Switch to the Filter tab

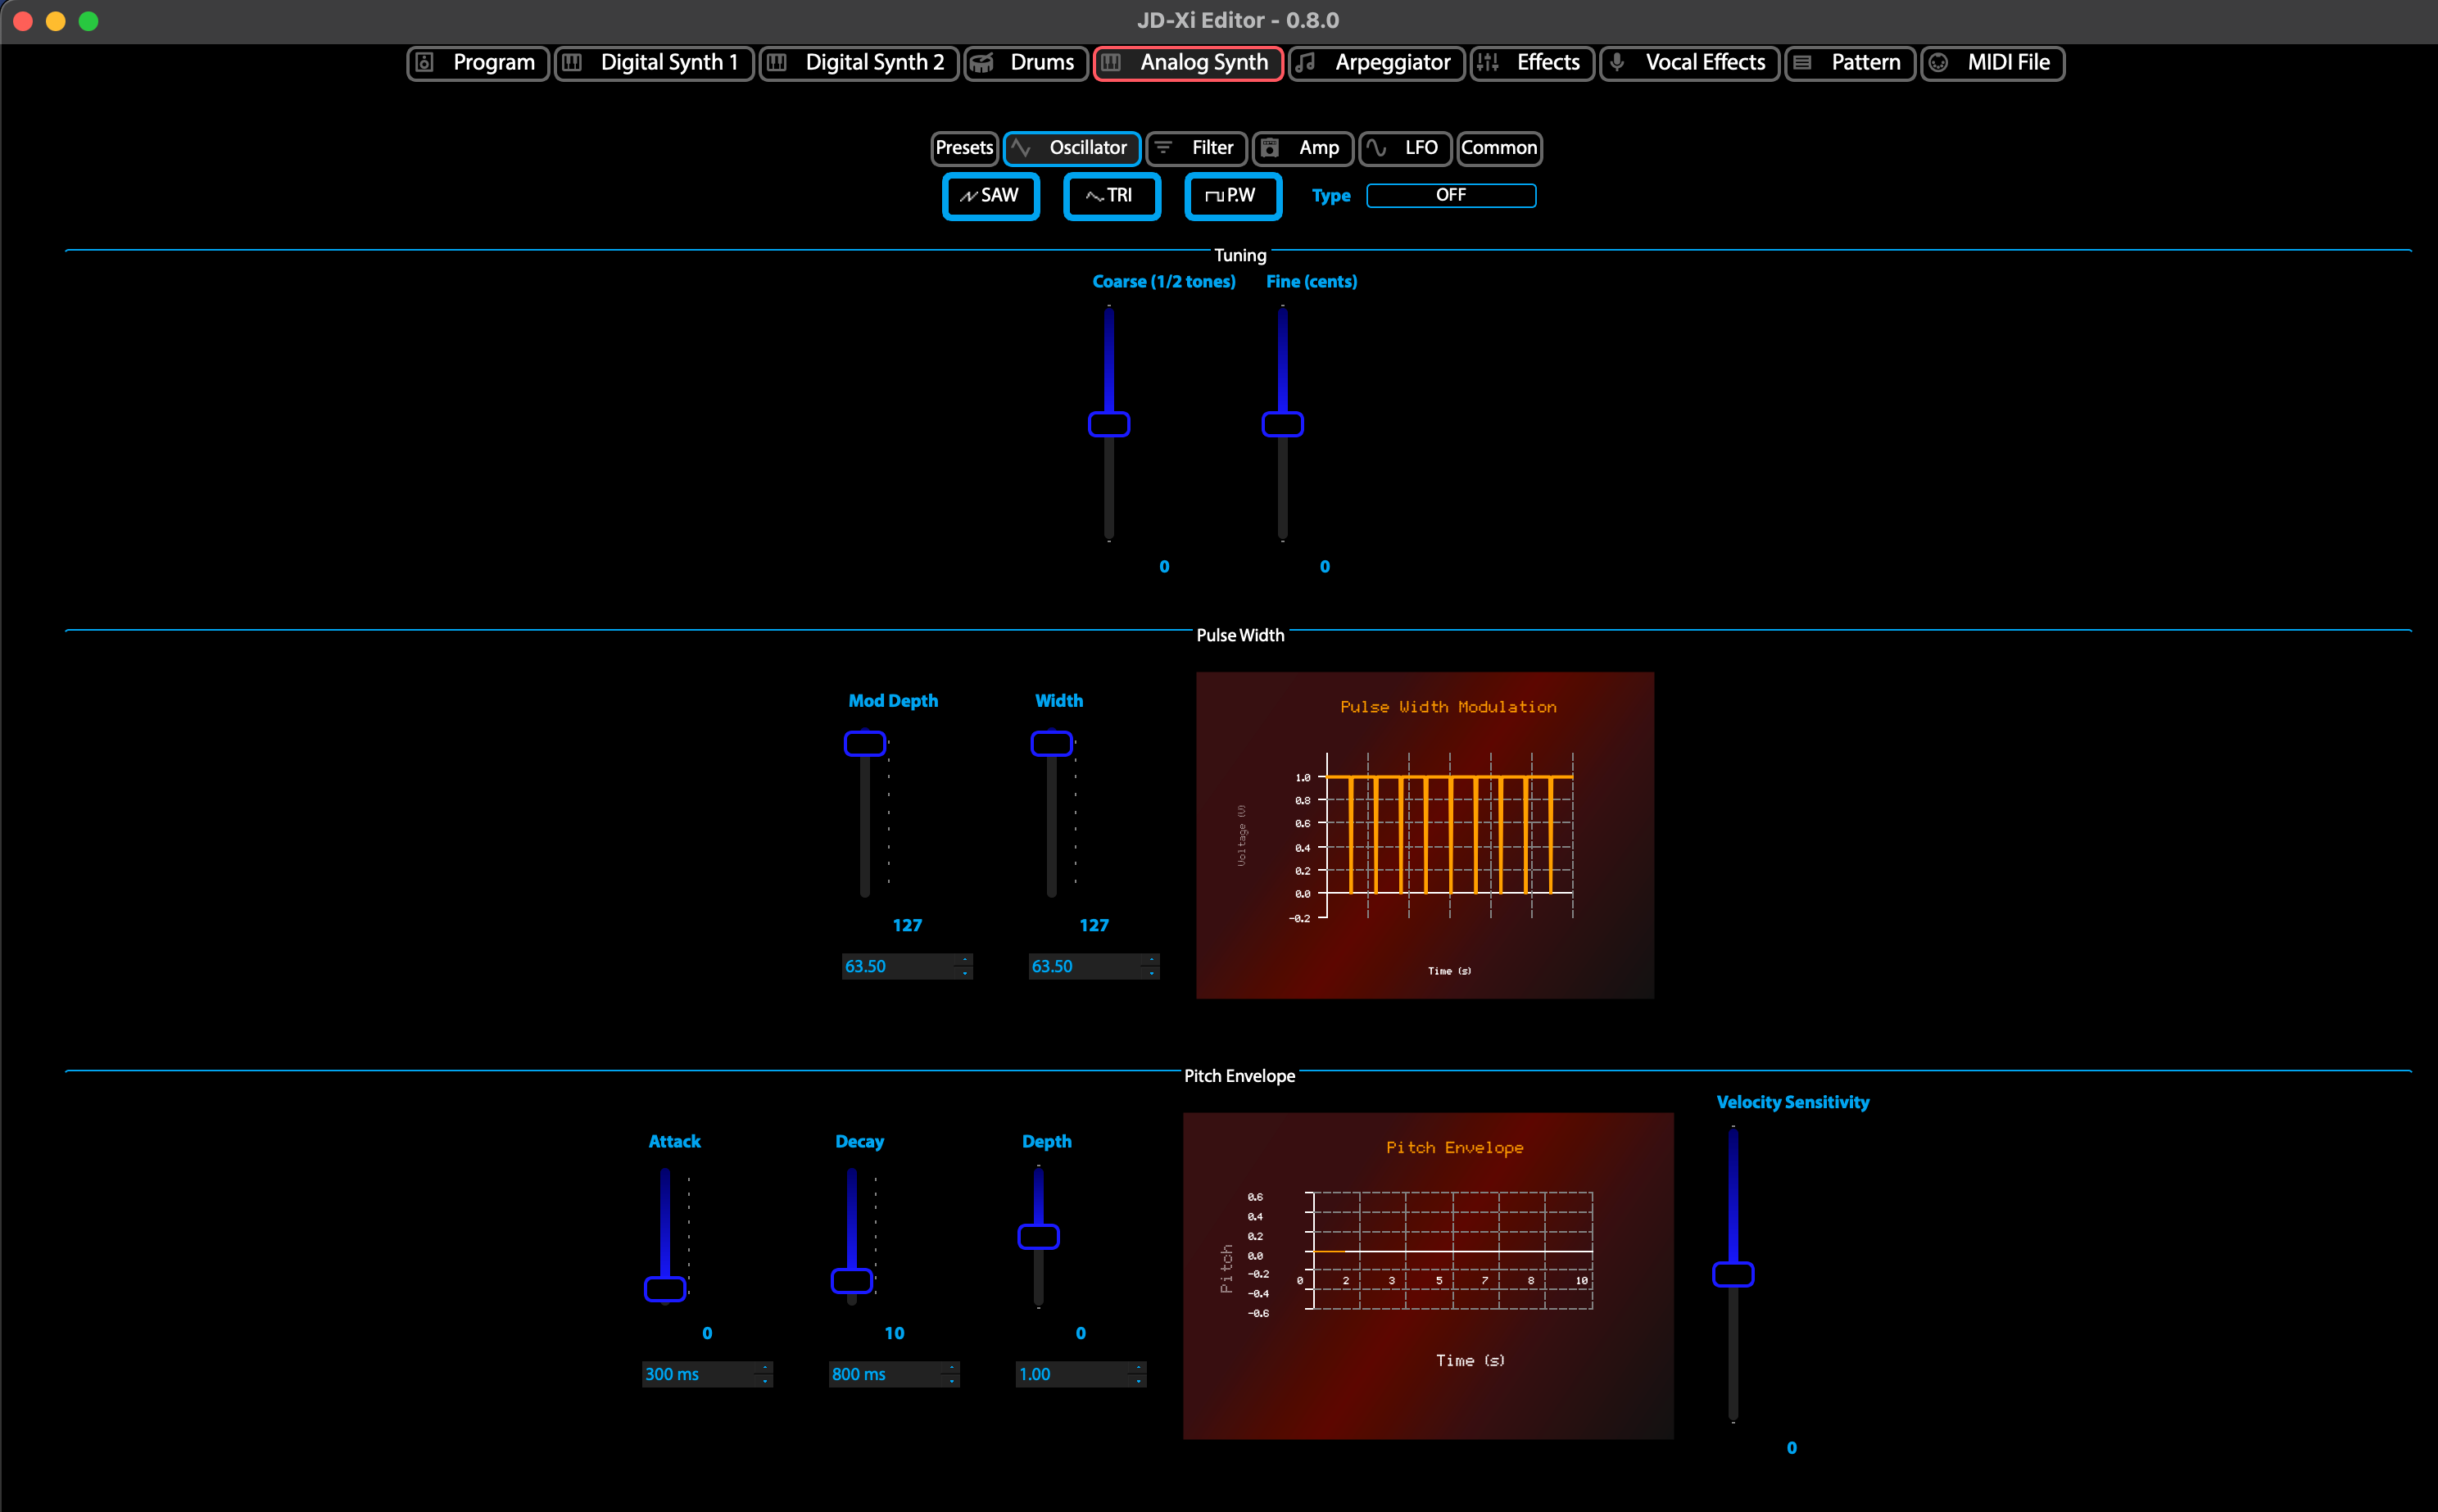(1197, 148)
